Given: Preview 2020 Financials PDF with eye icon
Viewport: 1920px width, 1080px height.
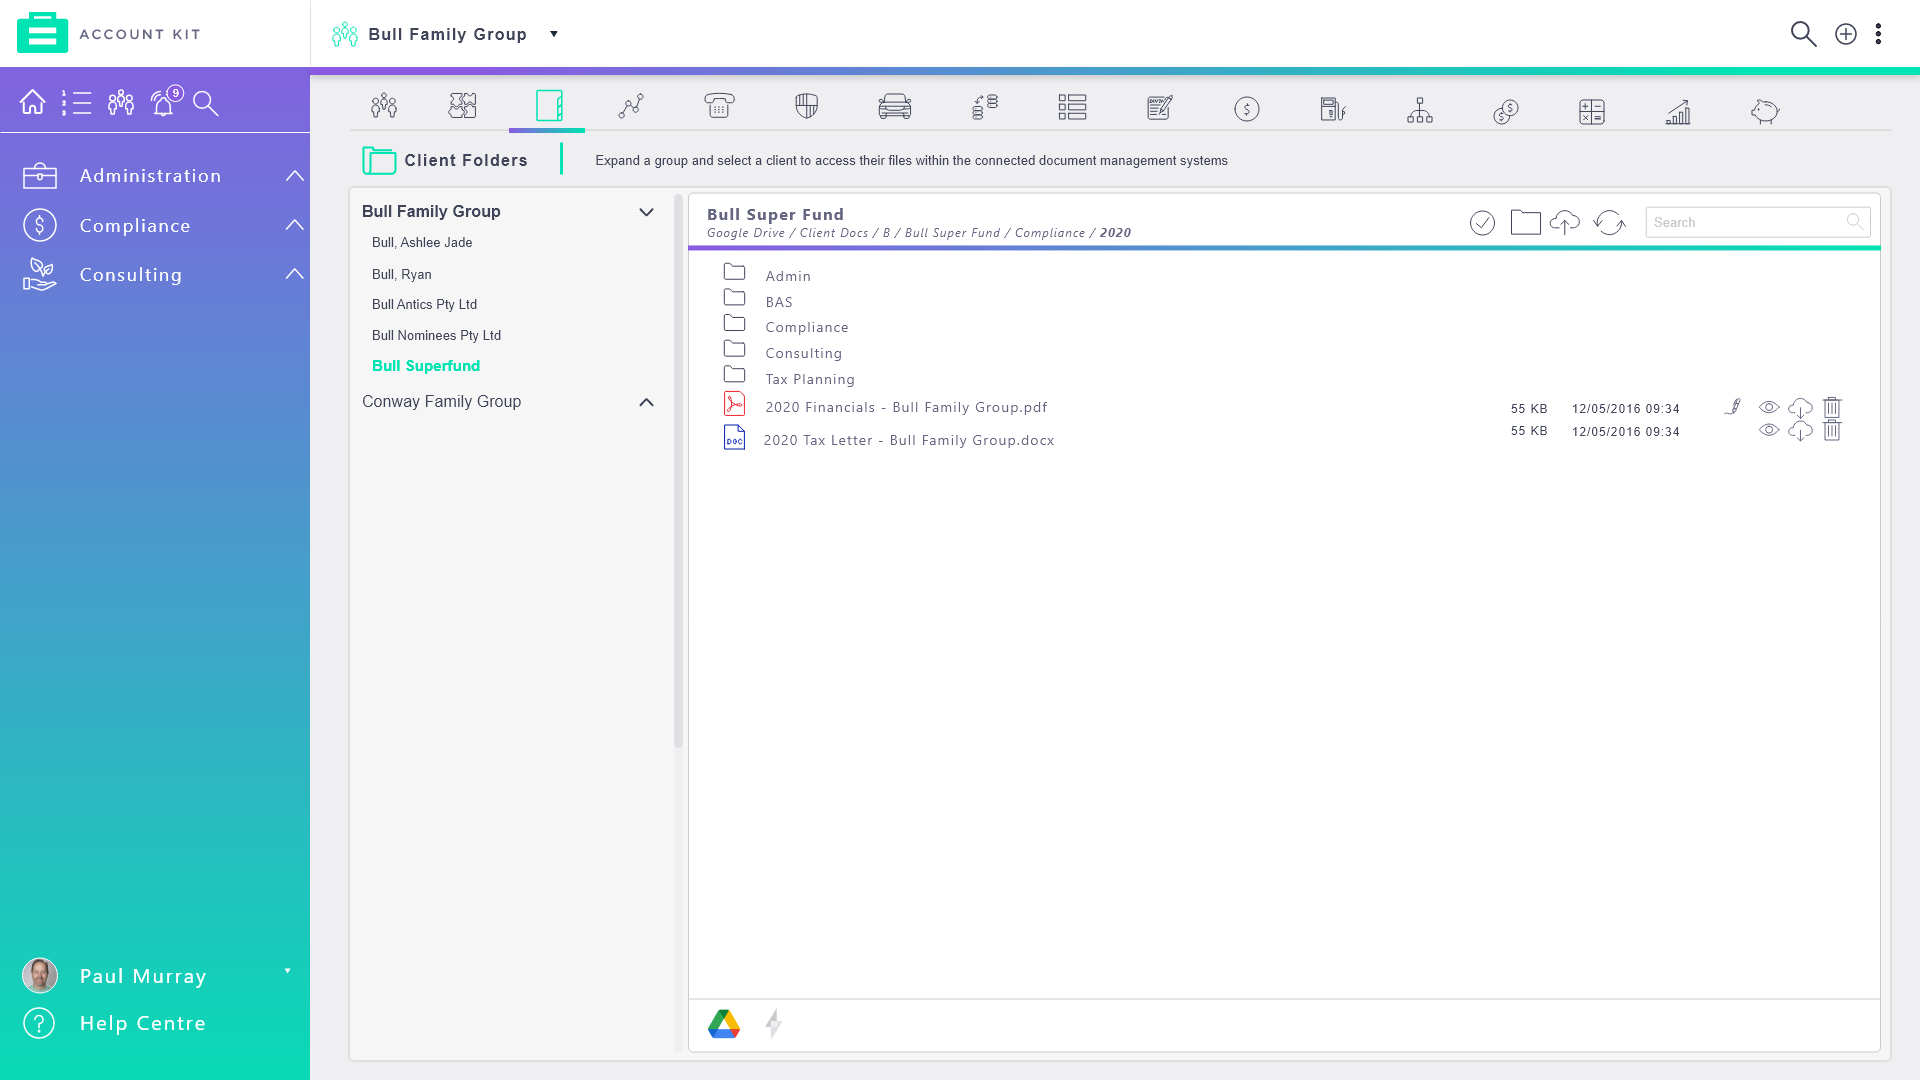Looking at the screenshot, I should click(x=1769, y=407).
